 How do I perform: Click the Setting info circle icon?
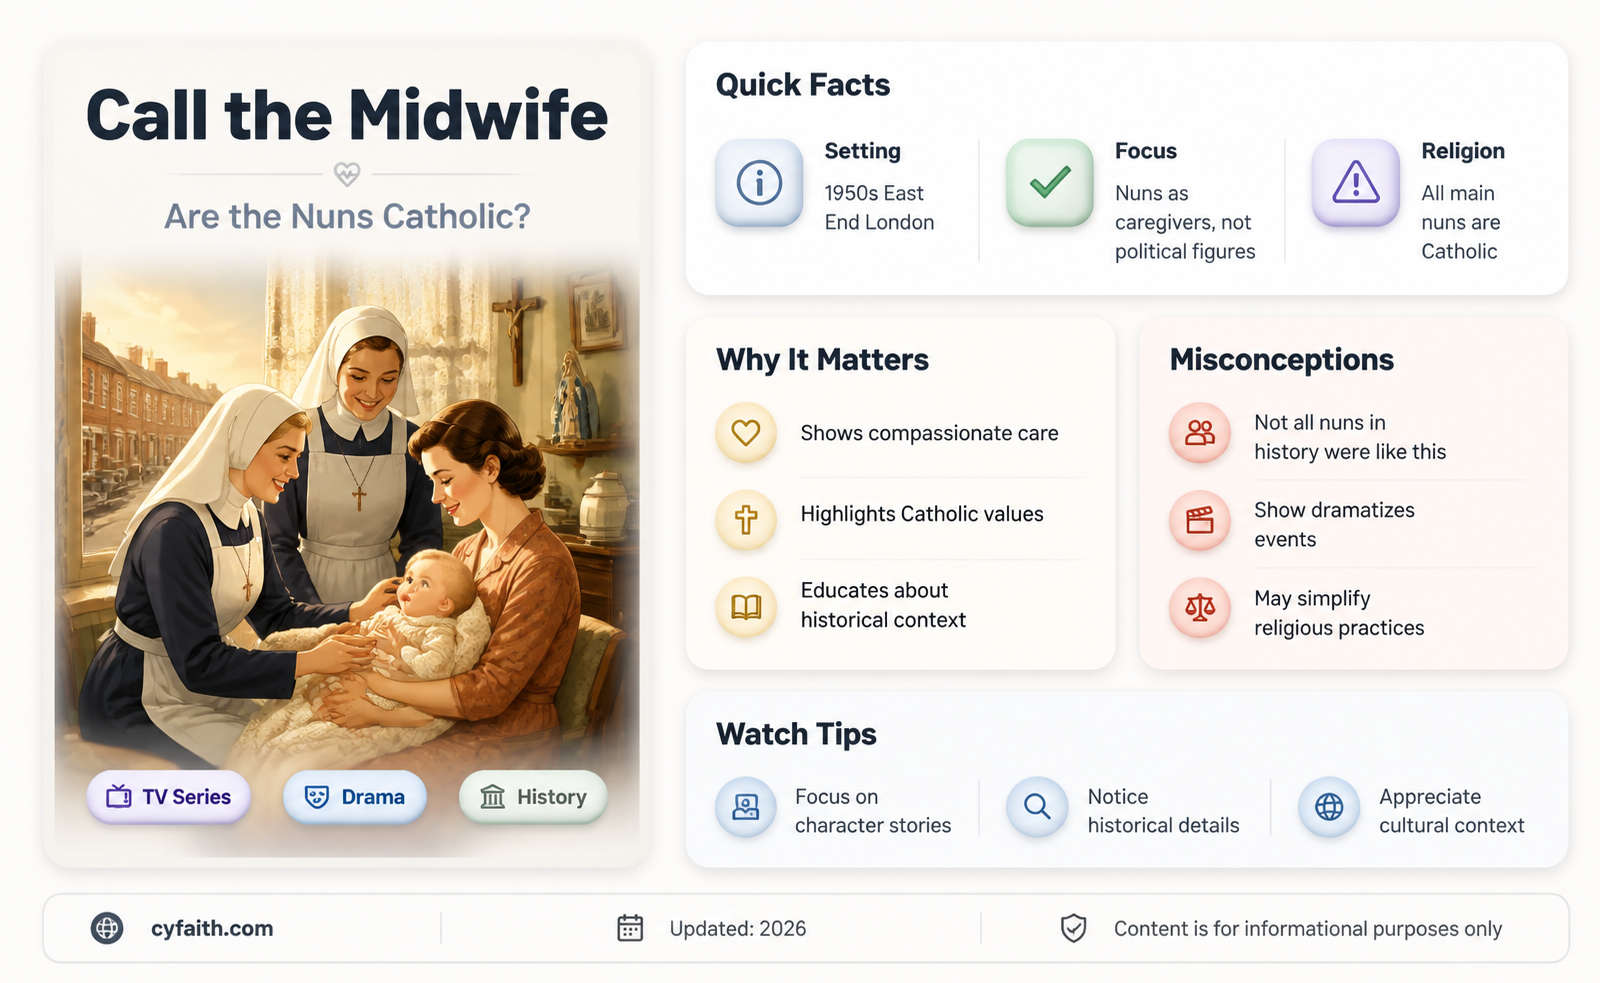759,183
